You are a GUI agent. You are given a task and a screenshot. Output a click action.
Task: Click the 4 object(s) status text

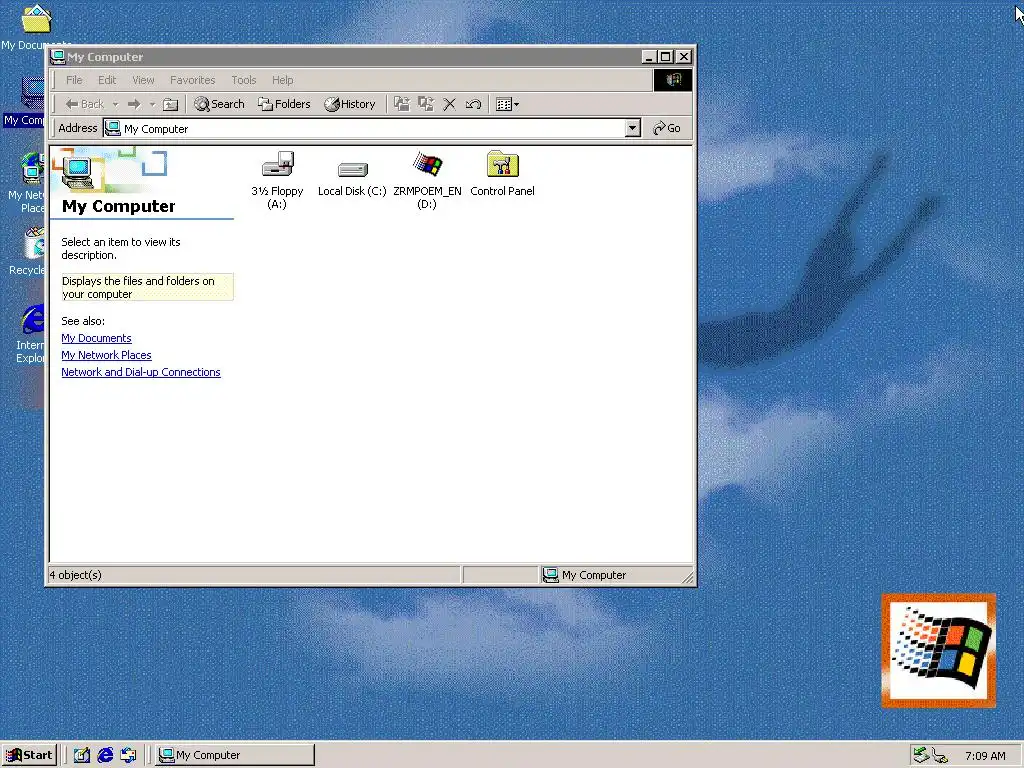pyautogui.click(x=76, y=575)
